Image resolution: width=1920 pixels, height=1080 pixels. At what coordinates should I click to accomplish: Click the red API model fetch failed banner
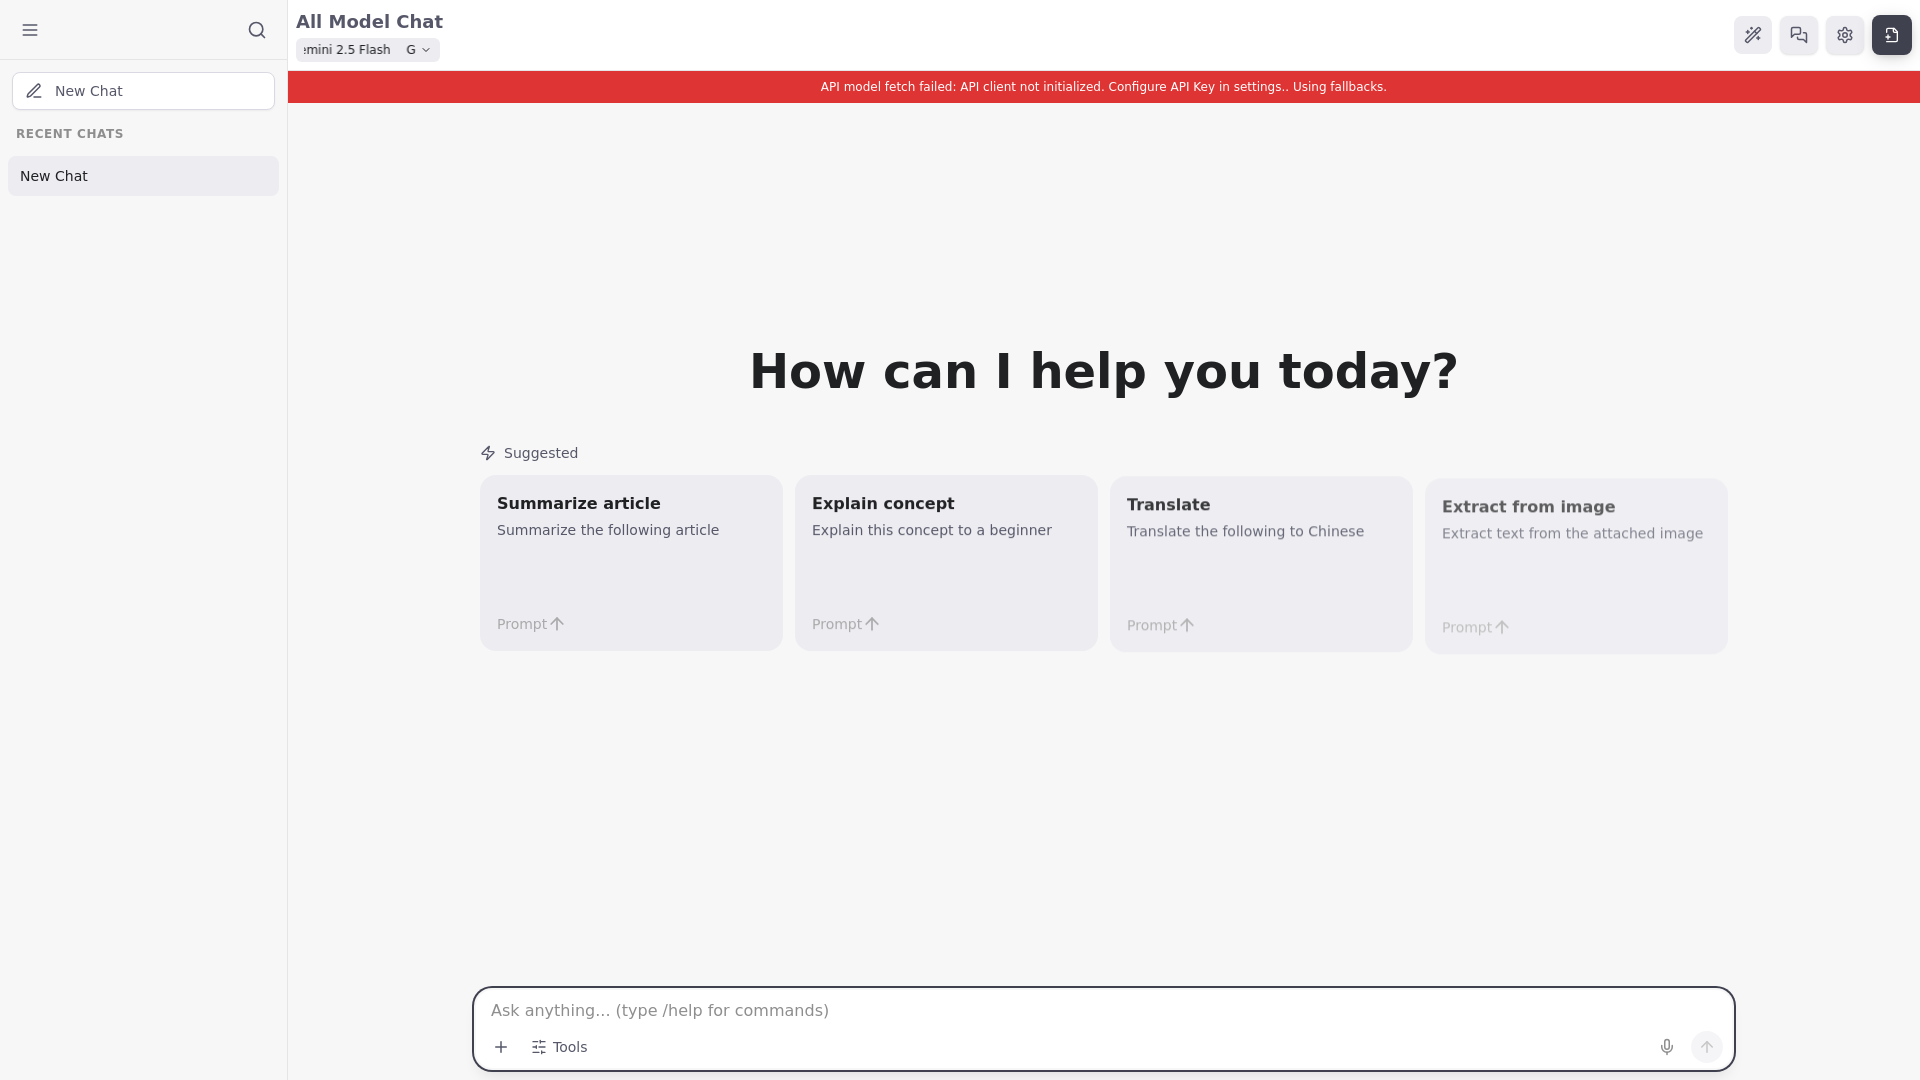coord(1104,87)
